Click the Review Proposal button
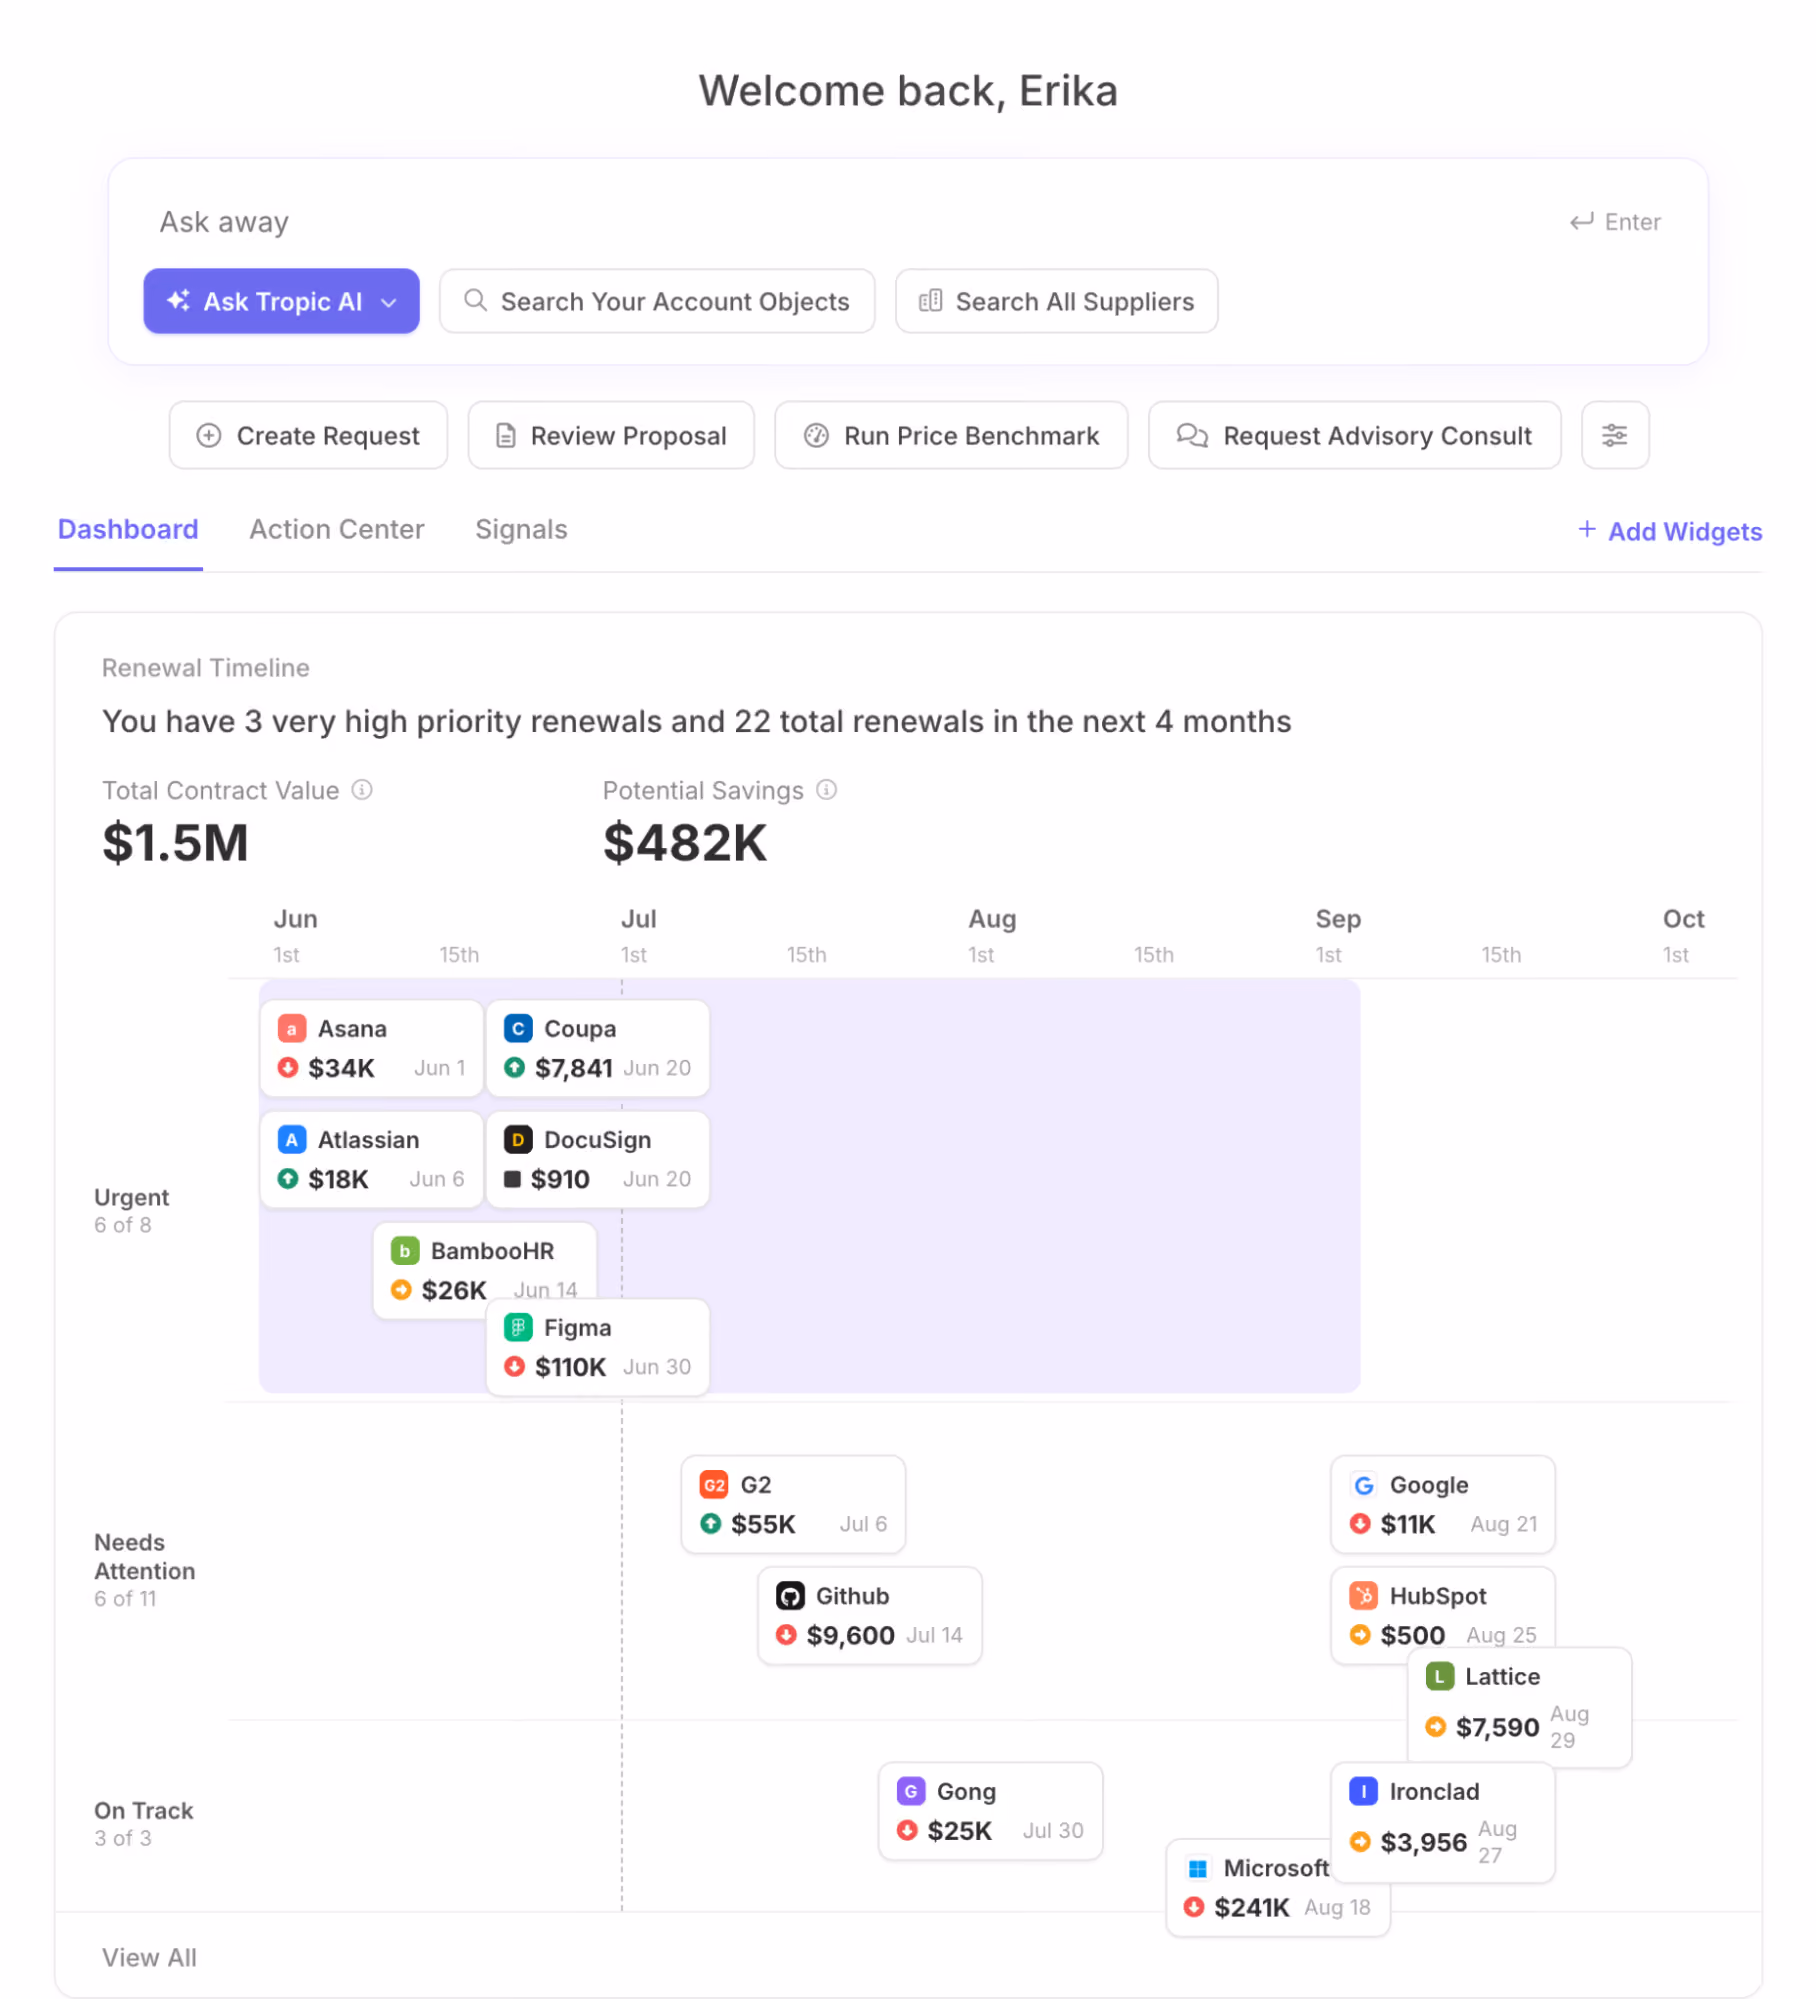The image size is (1817, 1999). 611,435
